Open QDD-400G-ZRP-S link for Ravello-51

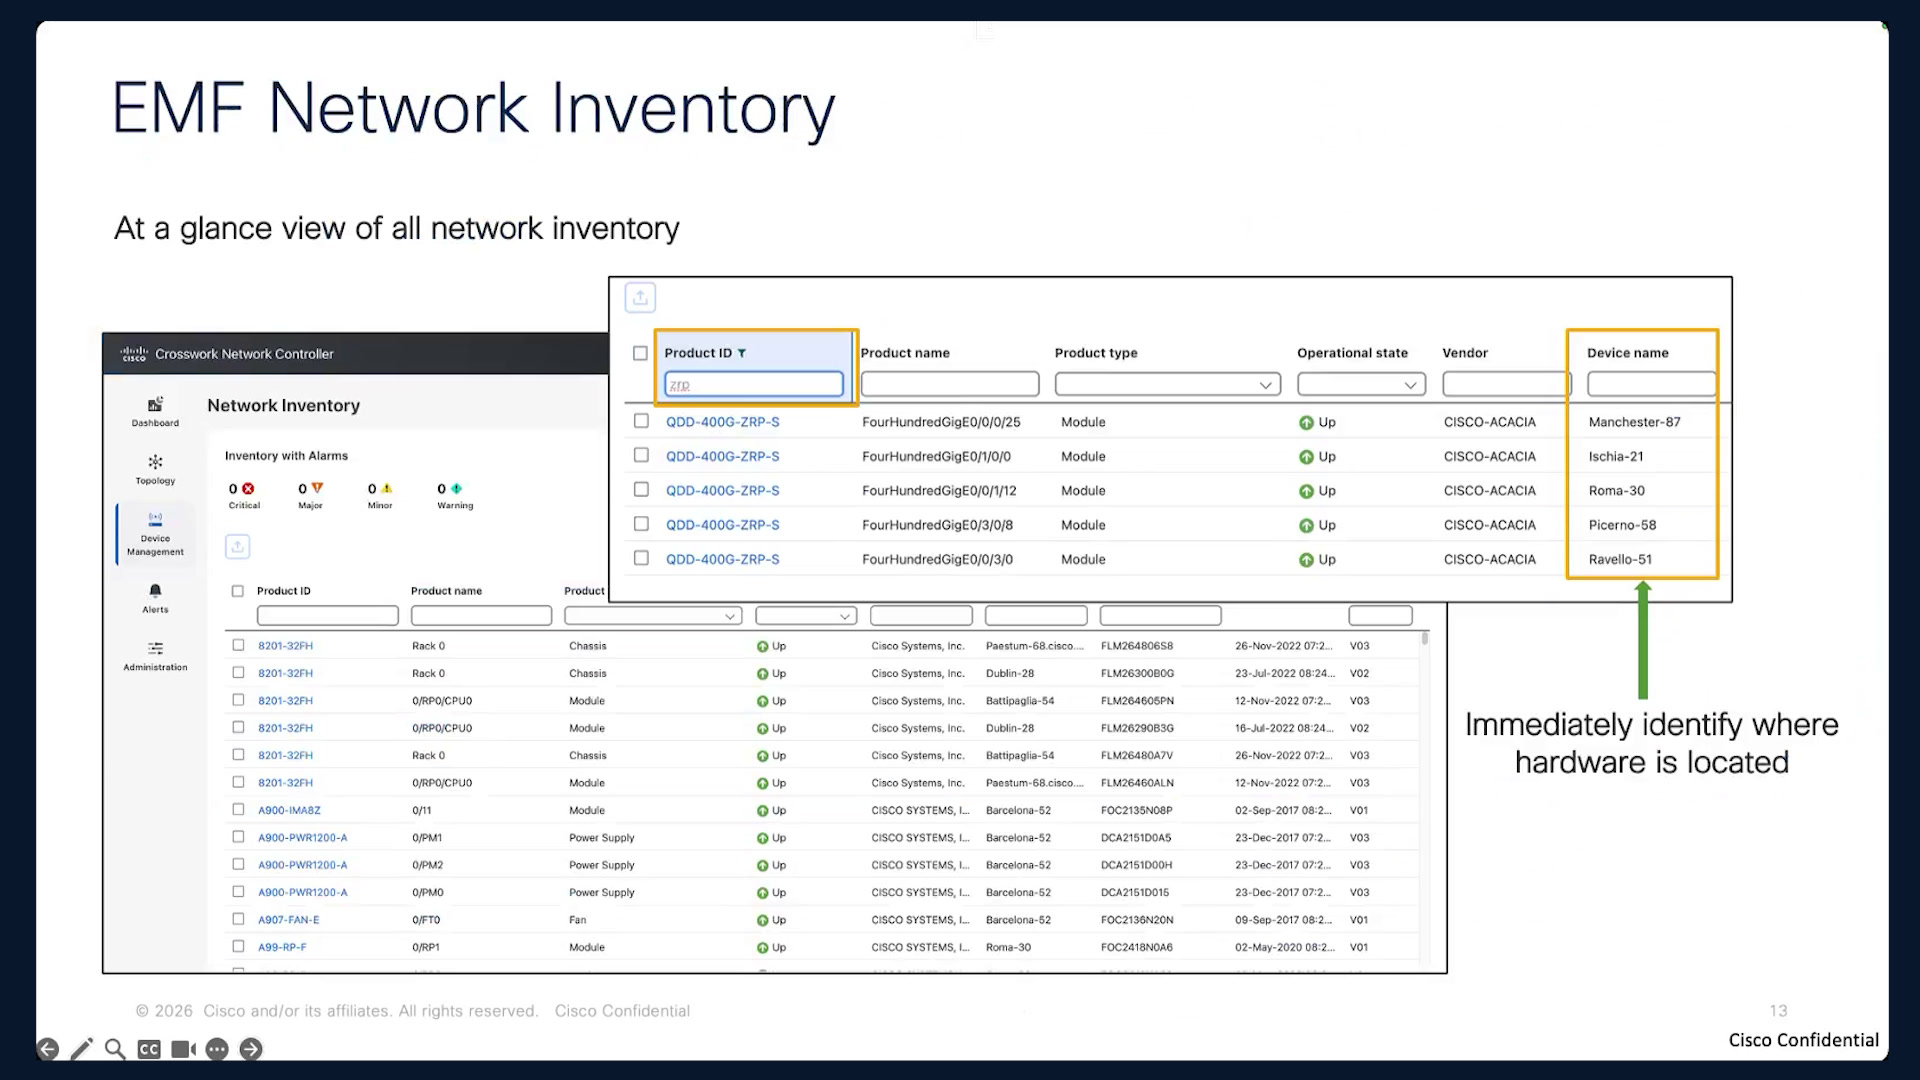click(722, 559)
